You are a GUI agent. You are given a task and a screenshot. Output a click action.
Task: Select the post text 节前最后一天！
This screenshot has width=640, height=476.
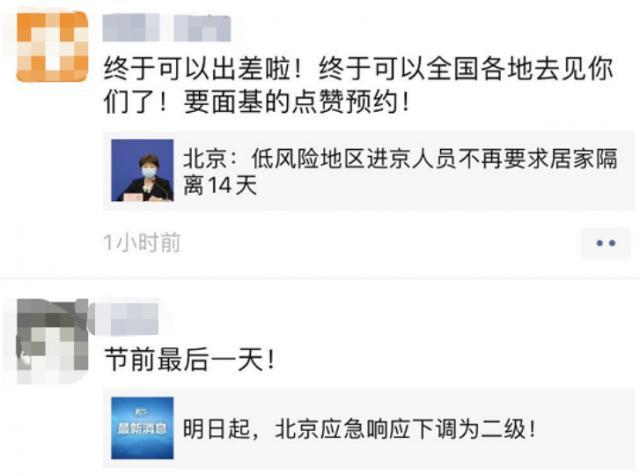click(190, 360)
